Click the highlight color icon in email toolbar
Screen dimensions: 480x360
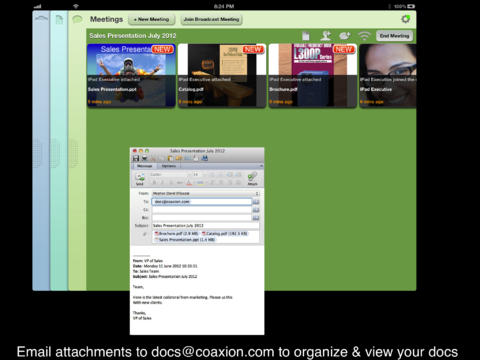(x=200, y=182)
